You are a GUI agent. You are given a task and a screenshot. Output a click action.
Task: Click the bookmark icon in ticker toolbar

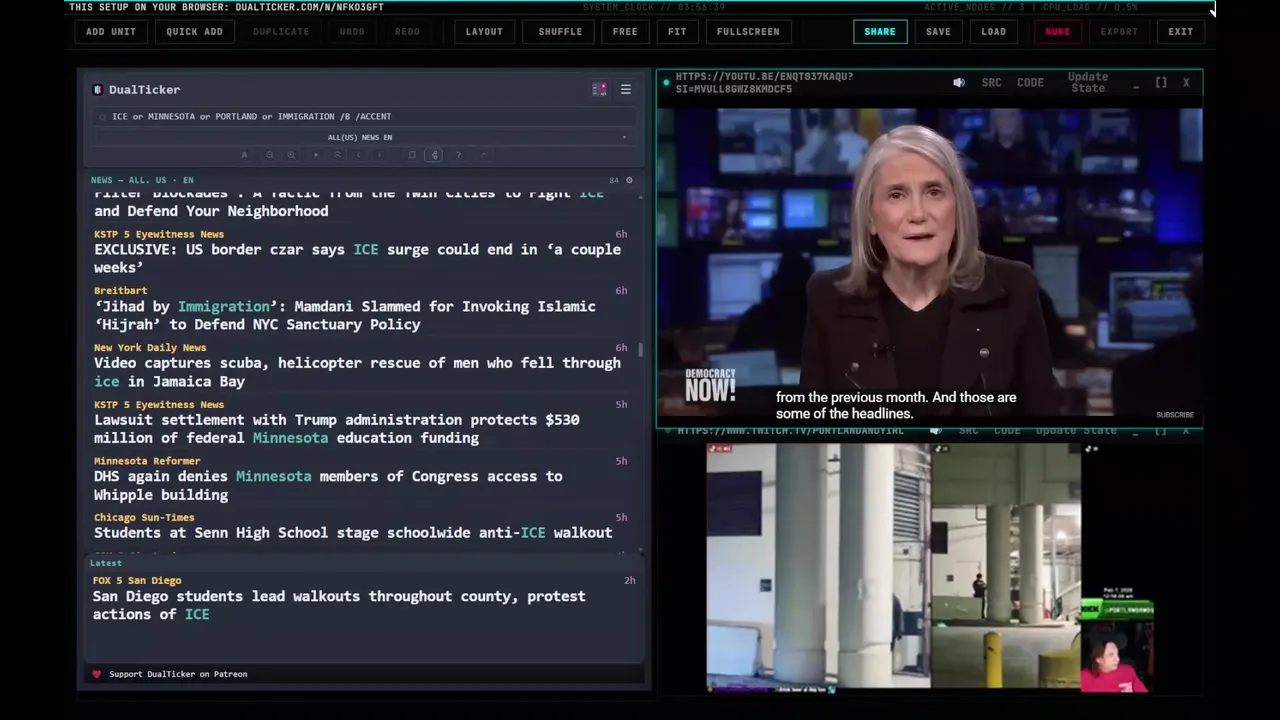[412, 155]
